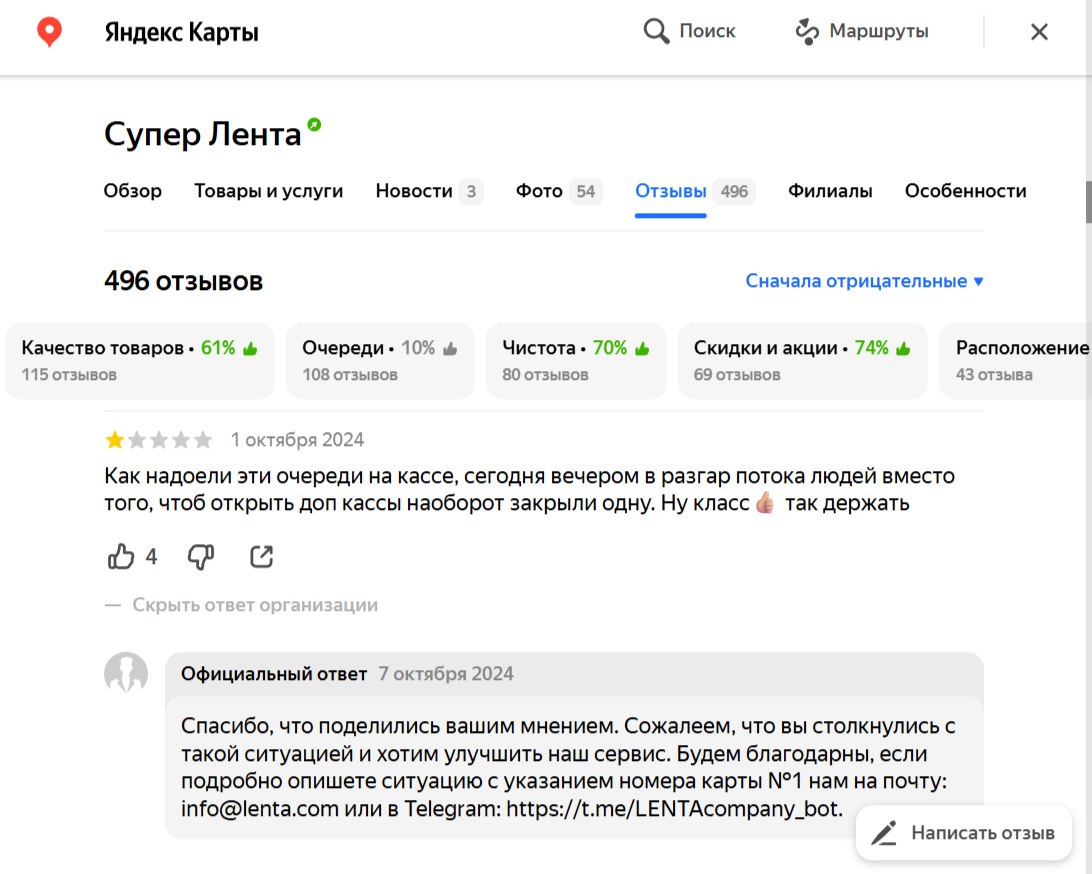
Task: Click the vertical scrollbar thumb
Action: pyautogui.click(x=1088, y=202)
